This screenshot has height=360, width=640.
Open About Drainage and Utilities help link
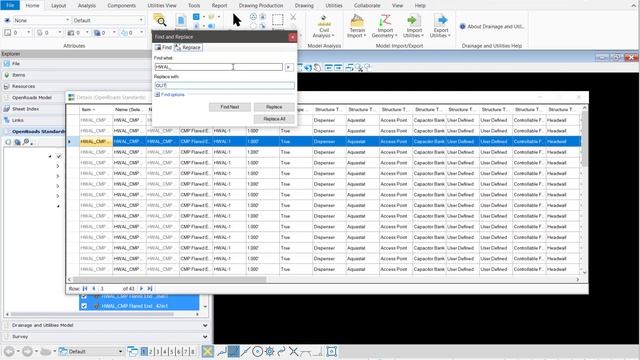[x=492, y=27]
